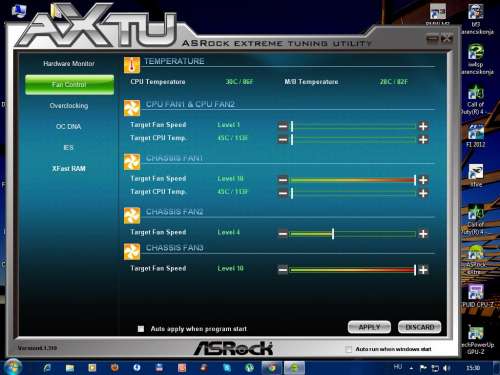Increase Chassis Fan1 Target CPU Temp with plus
Screen dimensions: 500x375
pyautogui.click(x=423, y=193)
